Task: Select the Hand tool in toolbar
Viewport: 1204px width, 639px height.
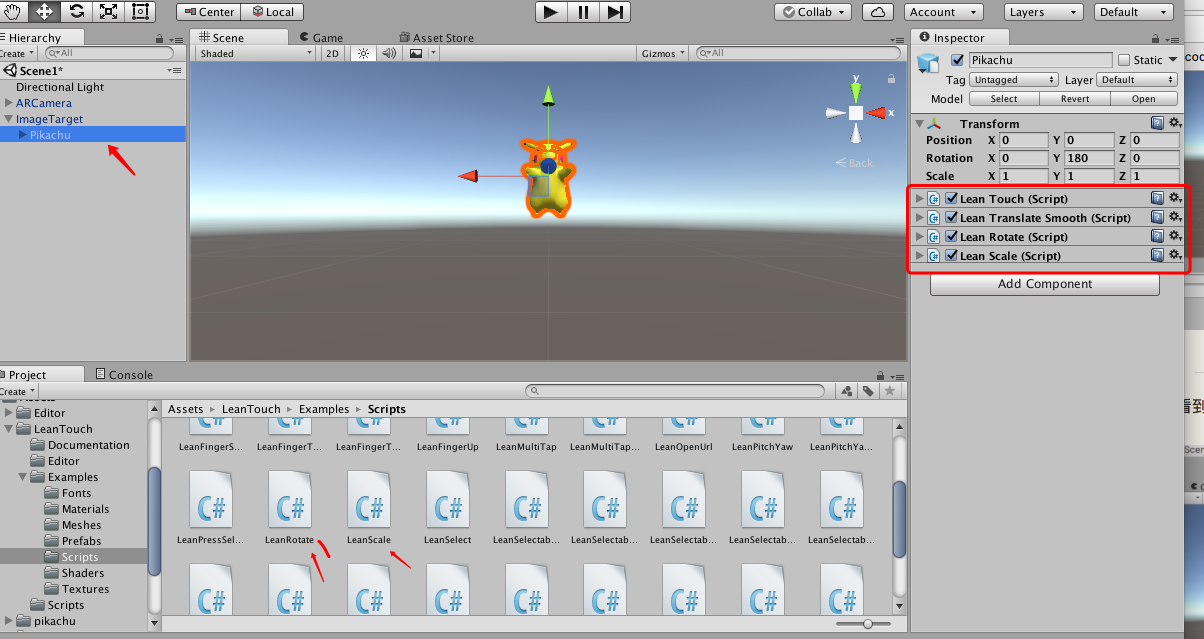Action: point(12,12)
